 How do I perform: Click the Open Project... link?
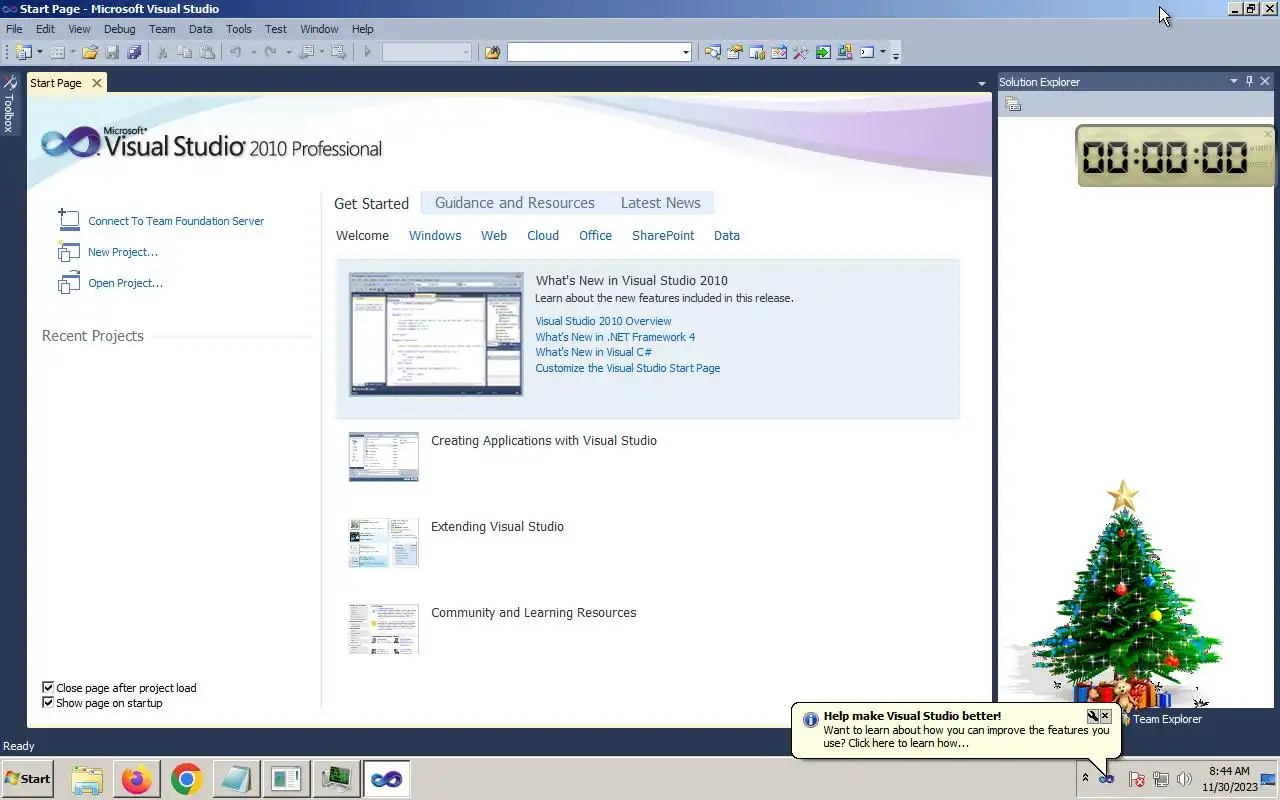(x=125, y=283)
